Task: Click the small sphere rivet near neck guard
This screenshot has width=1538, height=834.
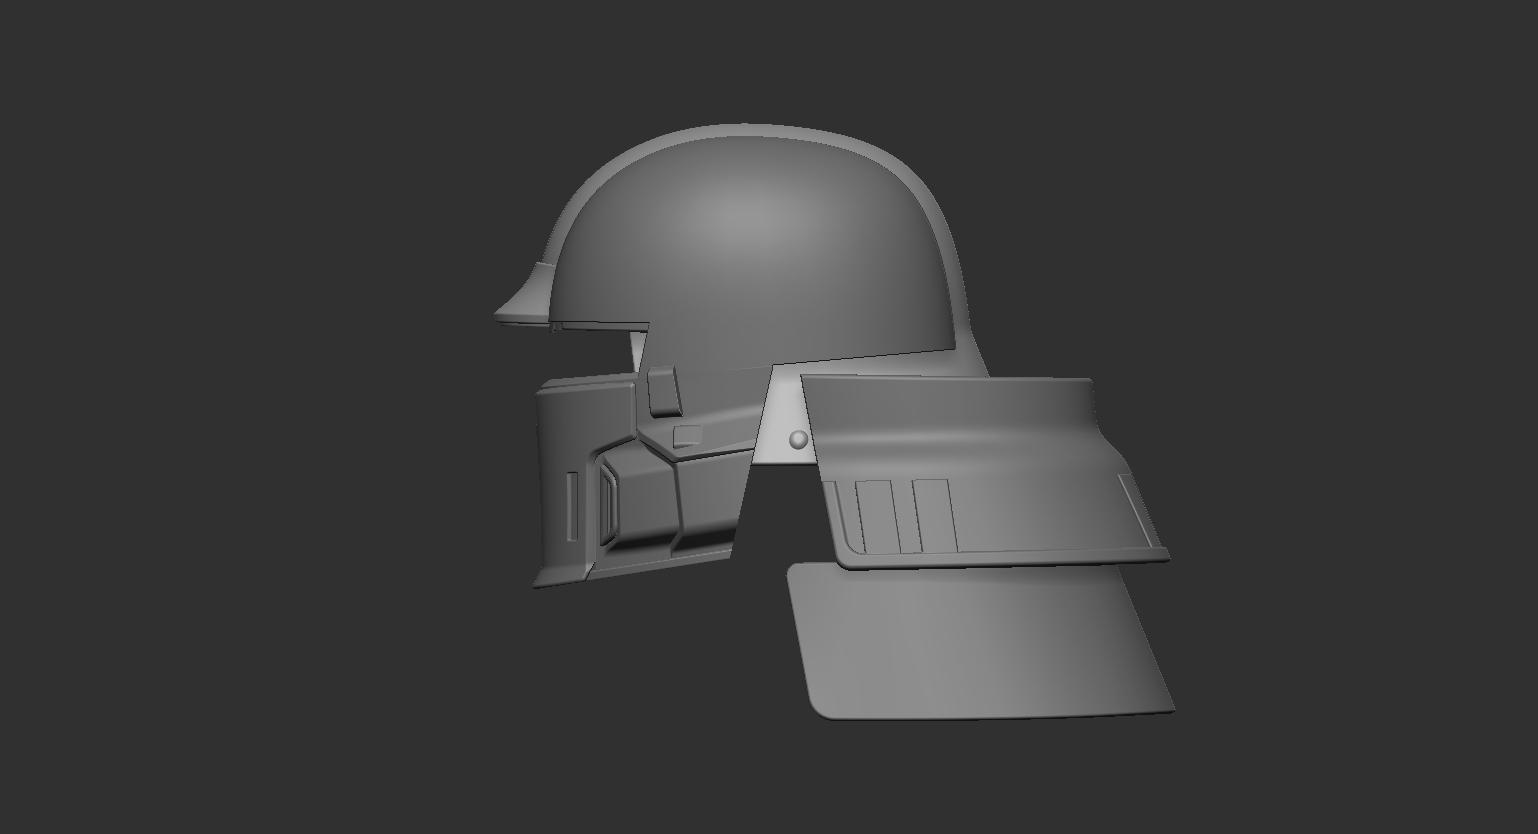Action: click(798, 438)
